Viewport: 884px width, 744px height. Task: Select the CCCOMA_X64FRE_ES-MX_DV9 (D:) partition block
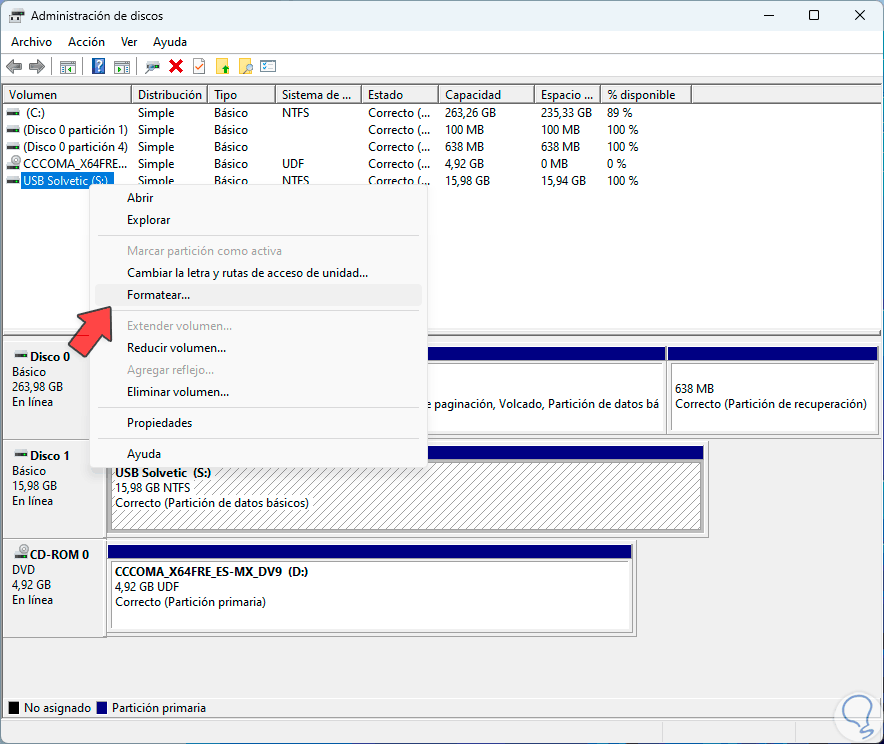[x=371, y=587]
